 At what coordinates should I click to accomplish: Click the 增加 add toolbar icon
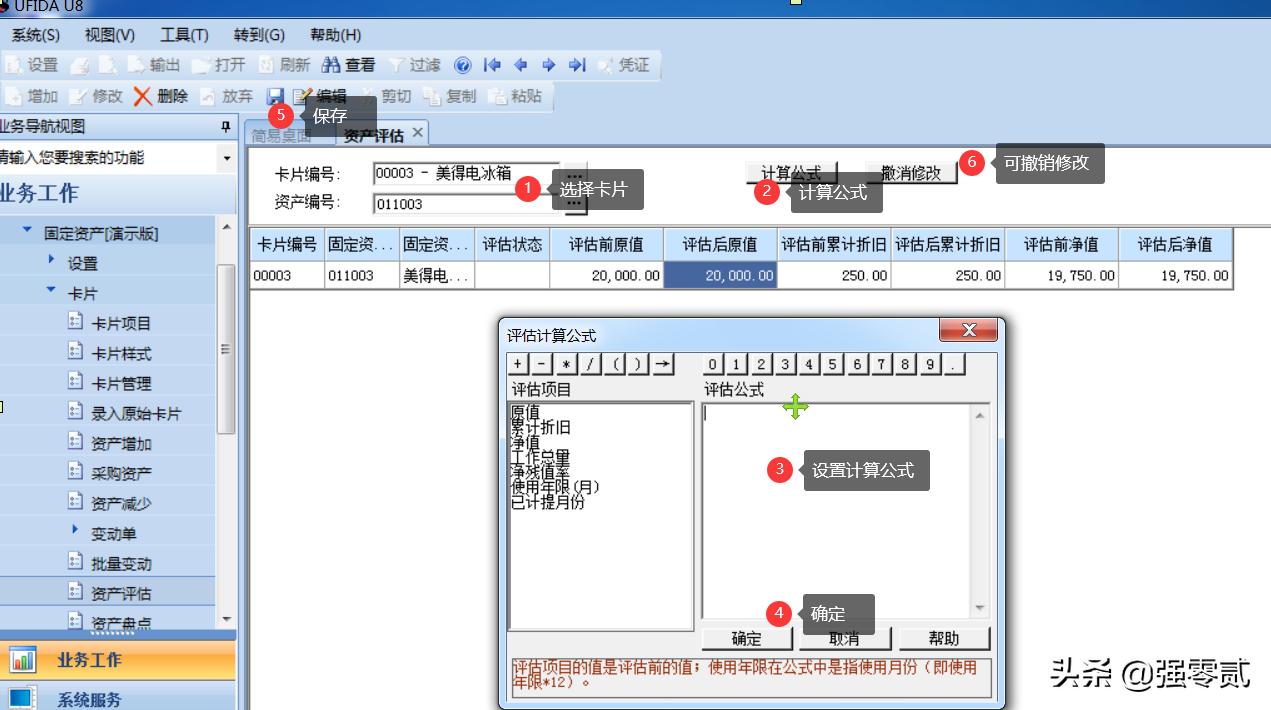tap(32, 97)
